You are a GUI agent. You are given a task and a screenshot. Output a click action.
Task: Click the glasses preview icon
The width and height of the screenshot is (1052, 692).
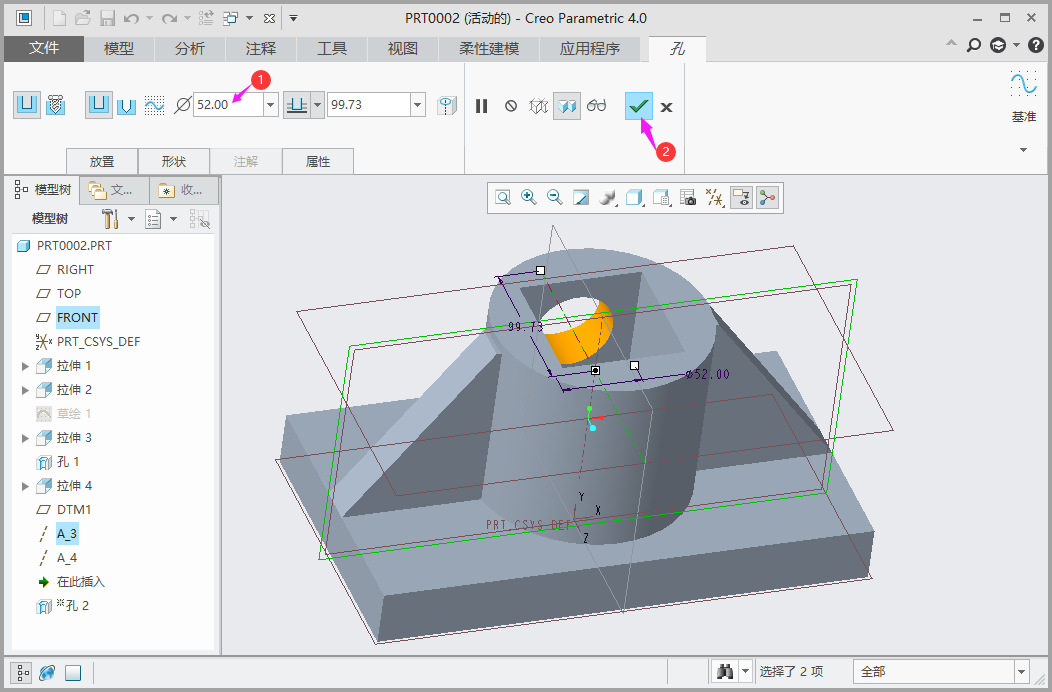pos(597,106)
